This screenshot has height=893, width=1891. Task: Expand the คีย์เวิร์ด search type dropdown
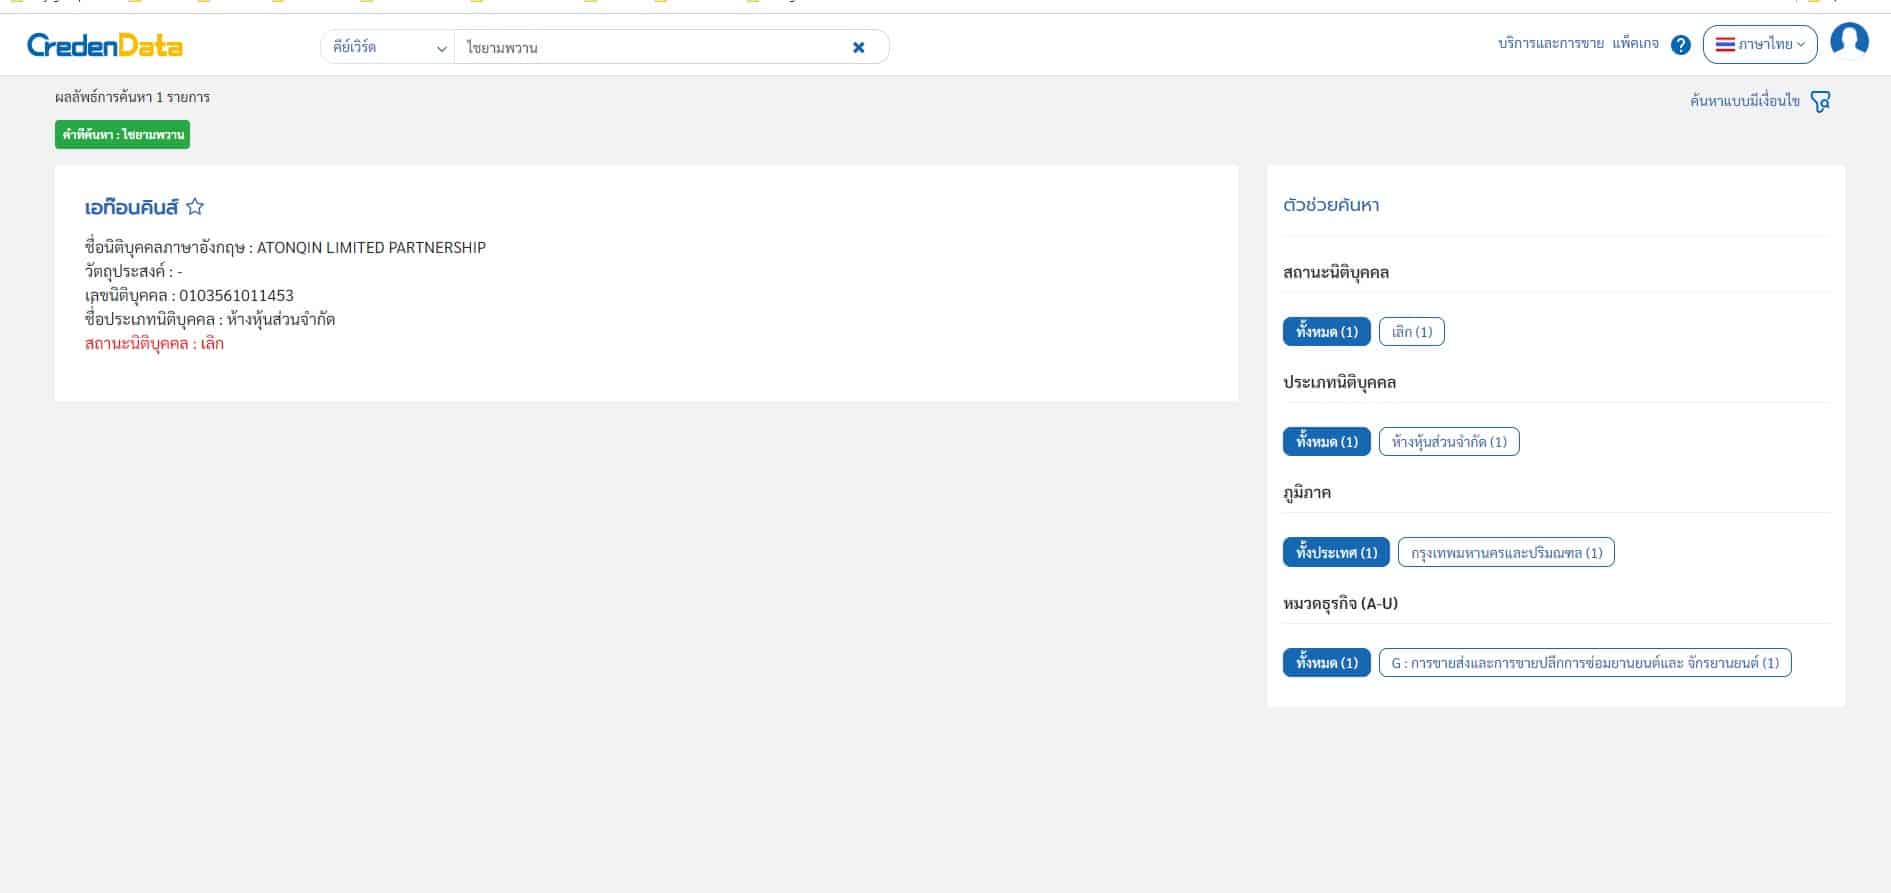388,47
